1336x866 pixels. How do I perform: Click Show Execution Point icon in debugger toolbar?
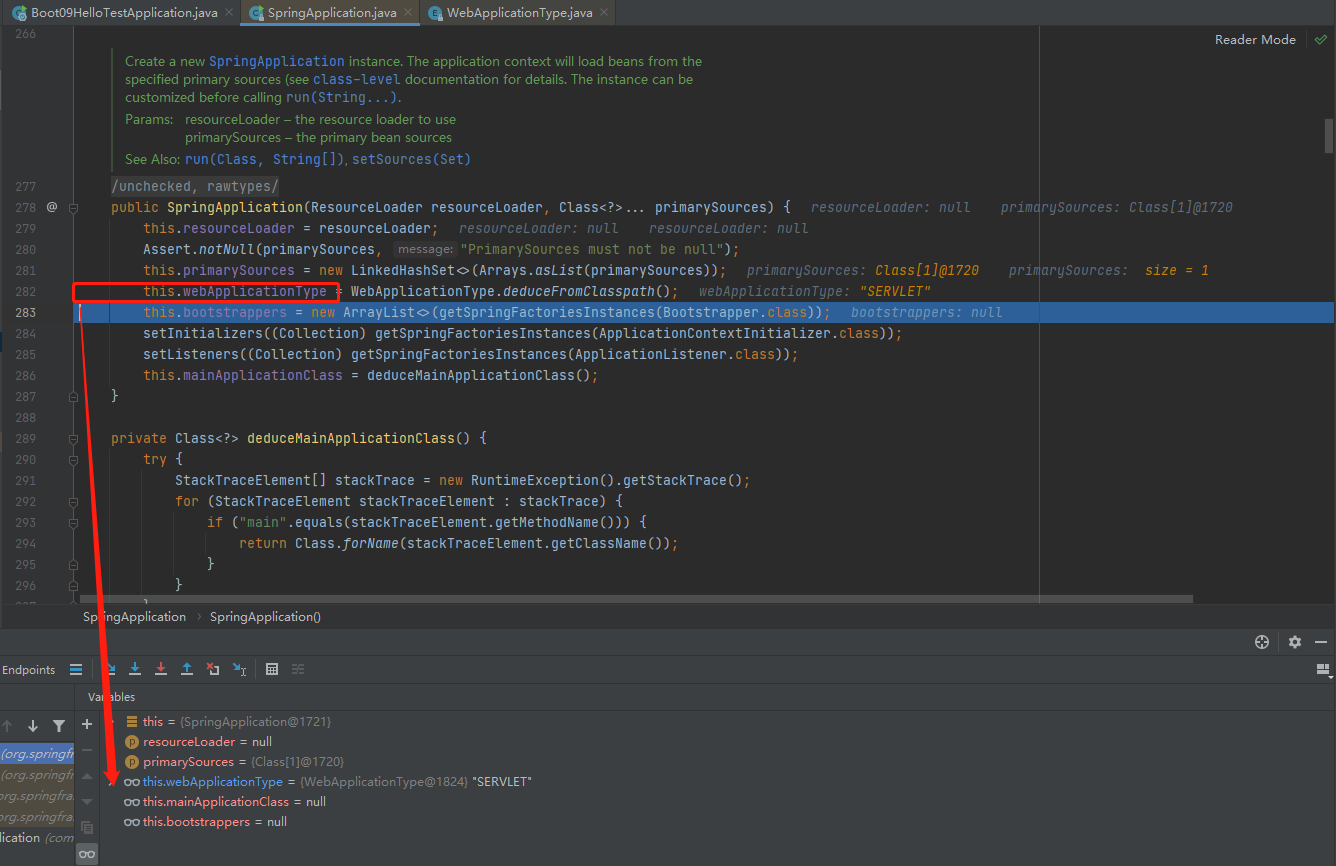(76, 669)
